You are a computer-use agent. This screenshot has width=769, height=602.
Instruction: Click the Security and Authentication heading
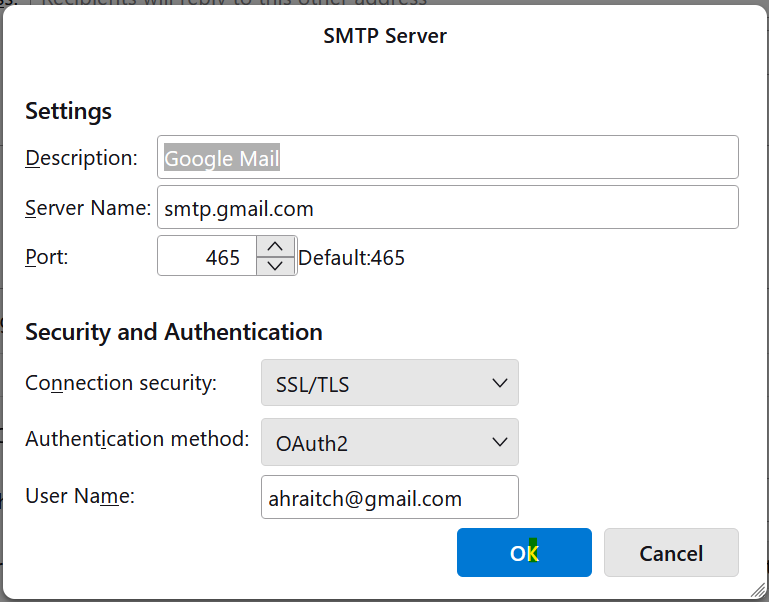[174, 332]
